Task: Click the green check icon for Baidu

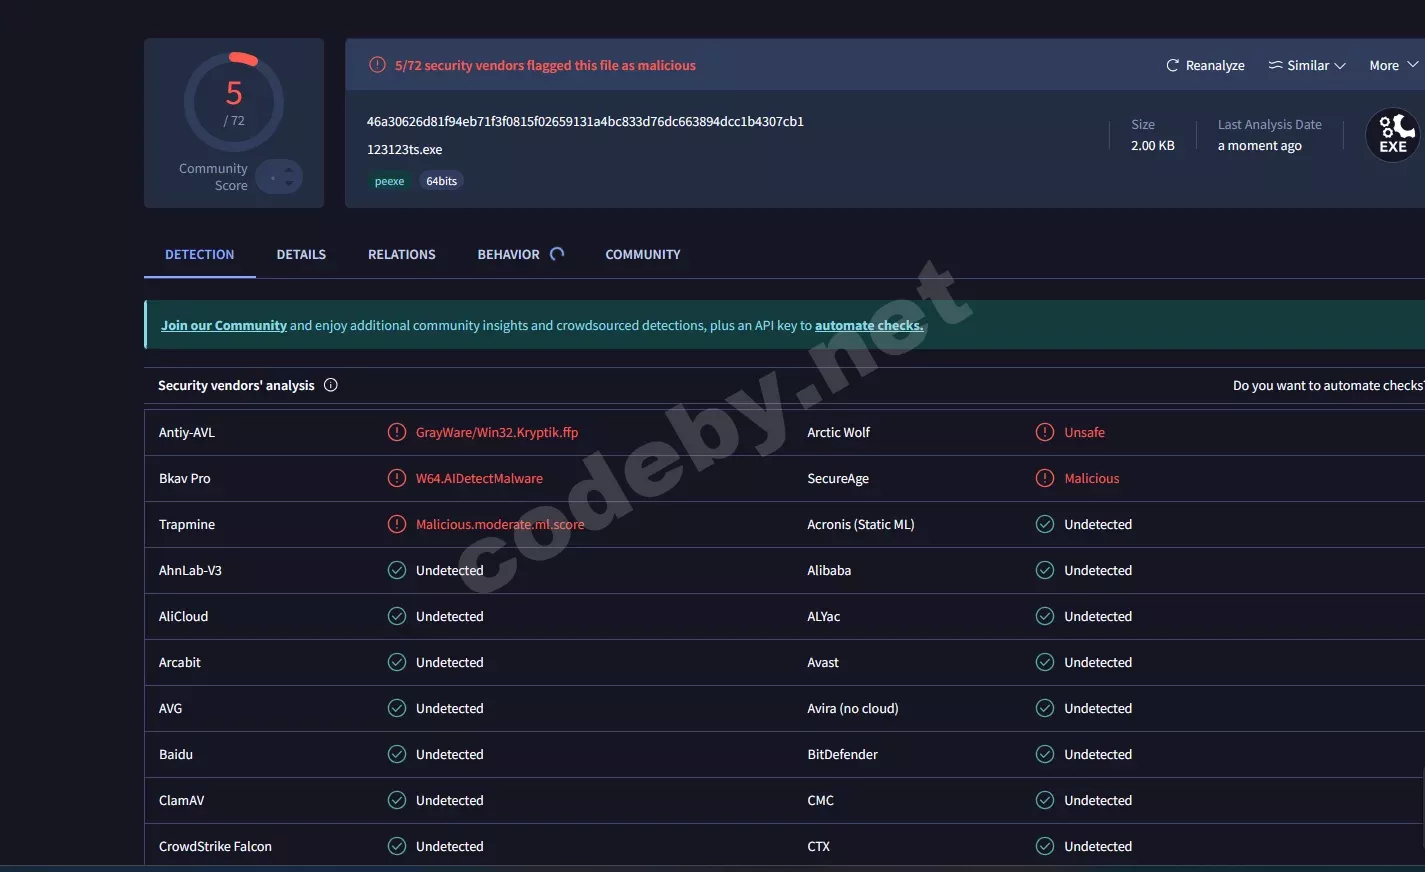Action: tap(397, 754)
